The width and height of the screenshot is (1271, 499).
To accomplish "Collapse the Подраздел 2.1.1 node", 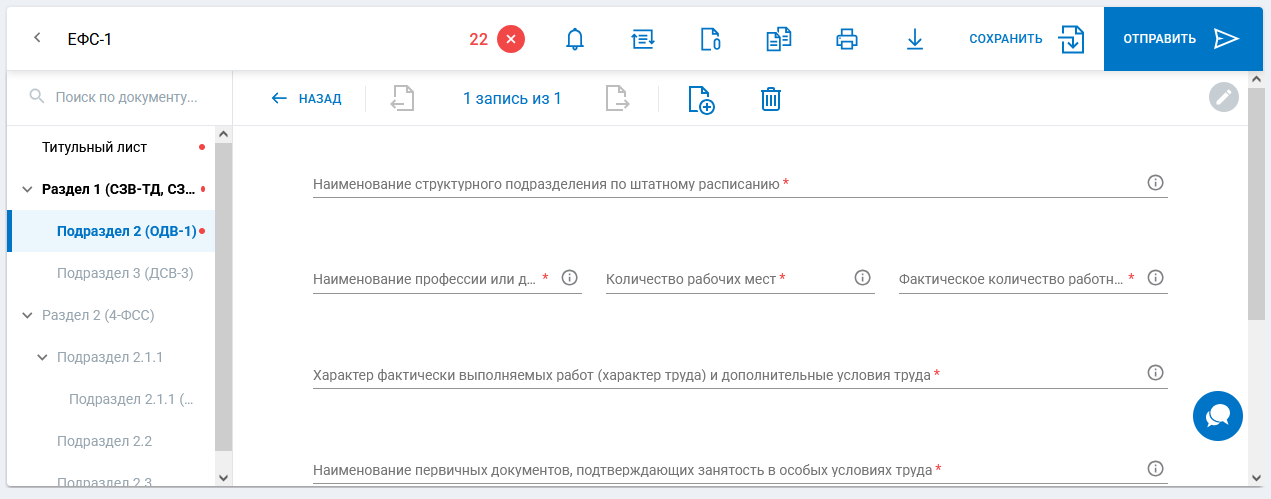I will point(41,357).
